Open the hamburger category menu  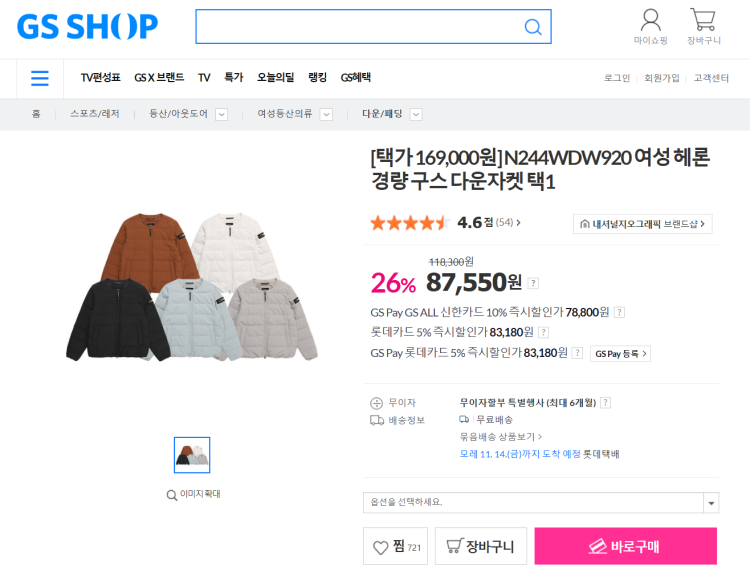coord(40,78)
